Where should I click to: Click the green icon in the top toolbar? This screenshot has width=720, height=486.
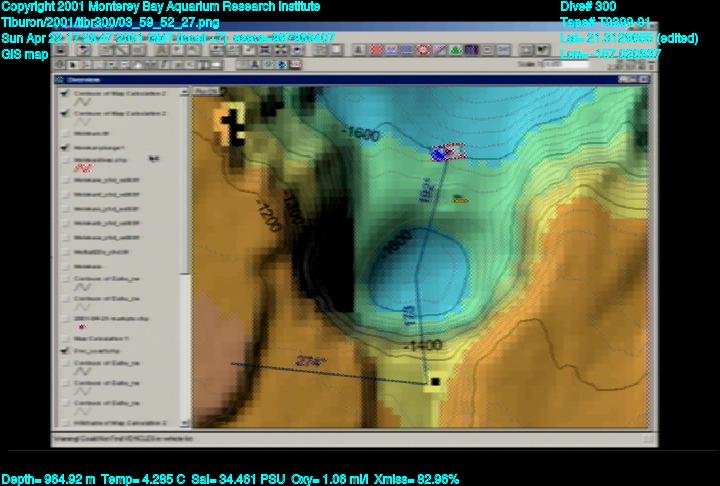click(456, 50)
